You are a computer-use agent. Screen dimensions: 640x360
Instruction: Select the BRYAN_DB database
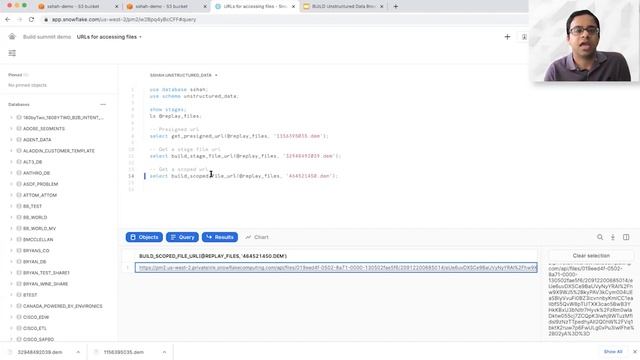[x=34, y=262]
